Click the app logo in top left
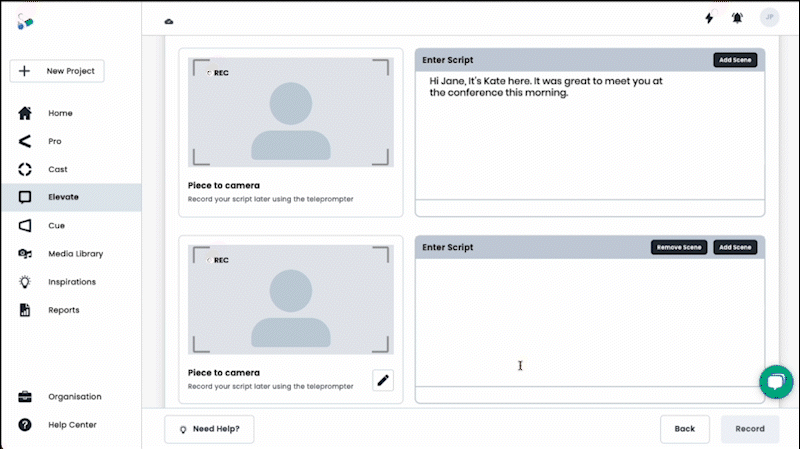800x449 pixels. coord(25,20)
